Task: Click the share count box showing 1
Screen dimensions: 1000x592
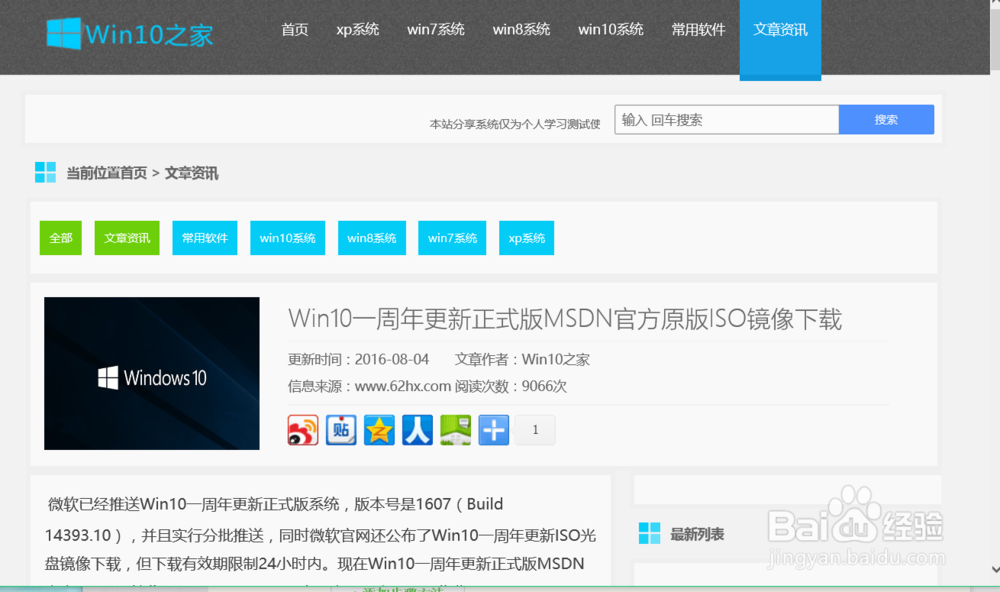Action: click(535, 430)
